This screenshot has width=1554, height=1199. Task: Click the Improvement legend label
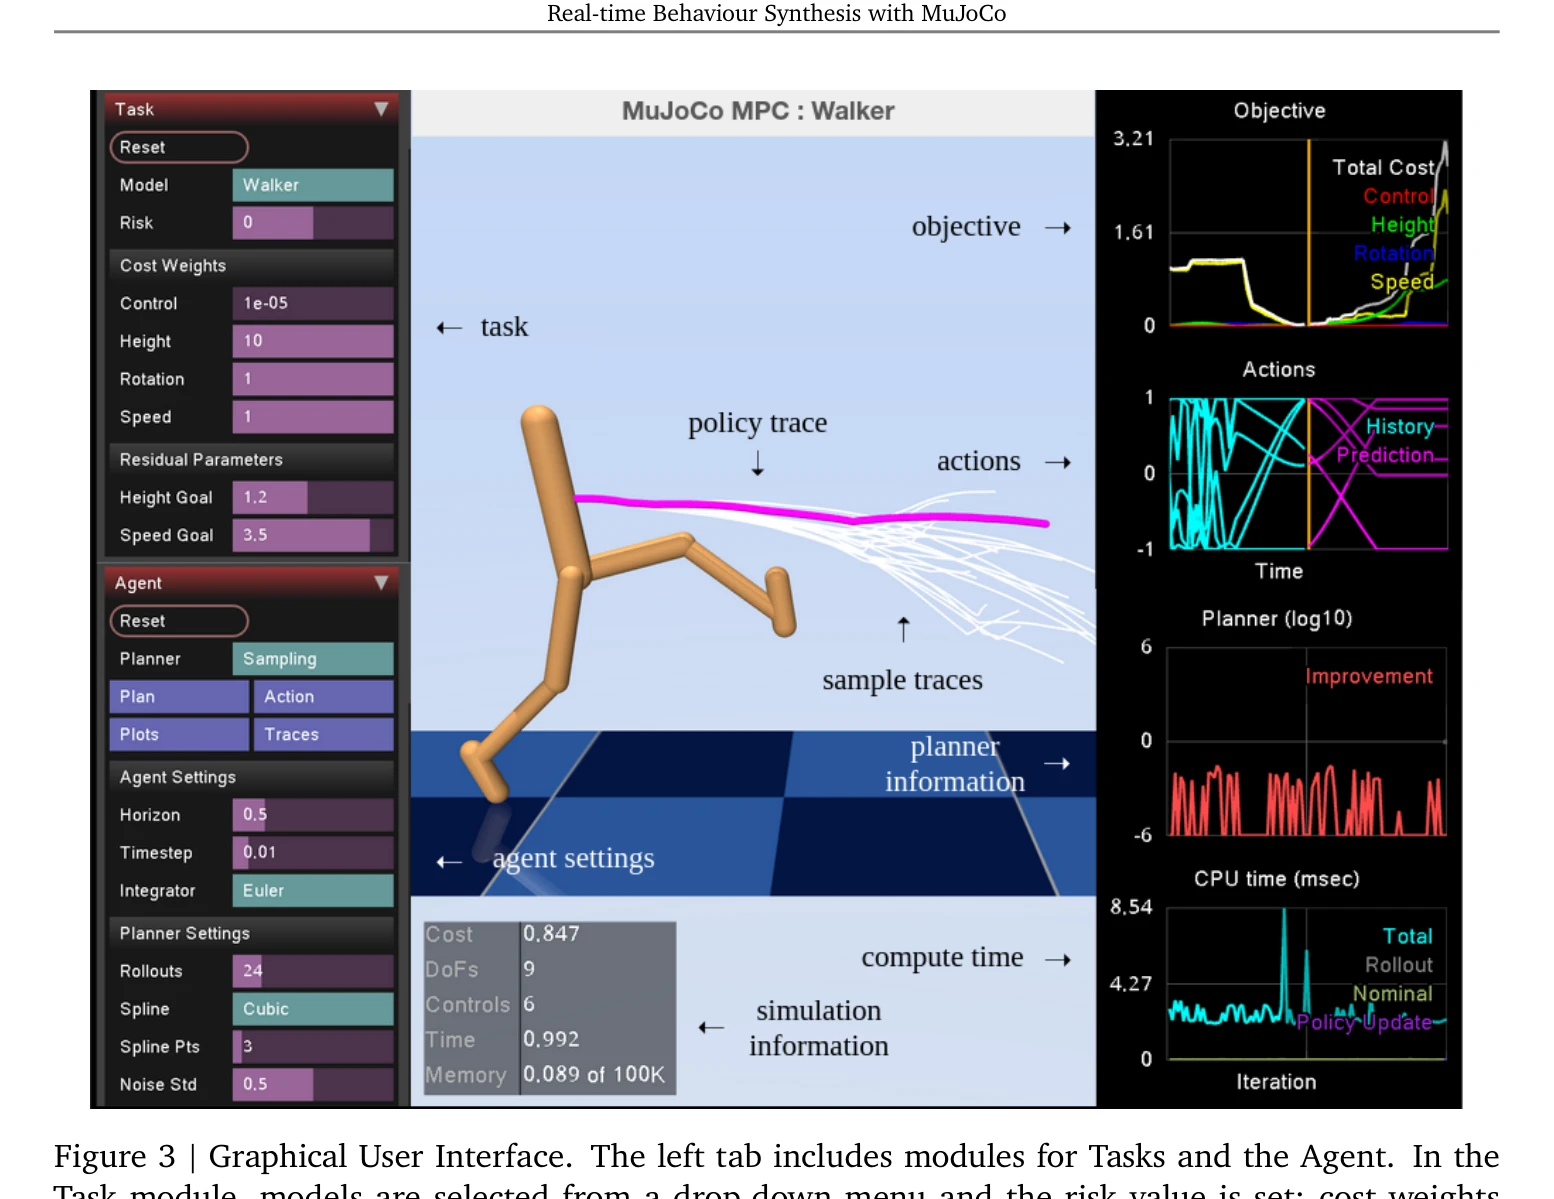(1369, 677)
